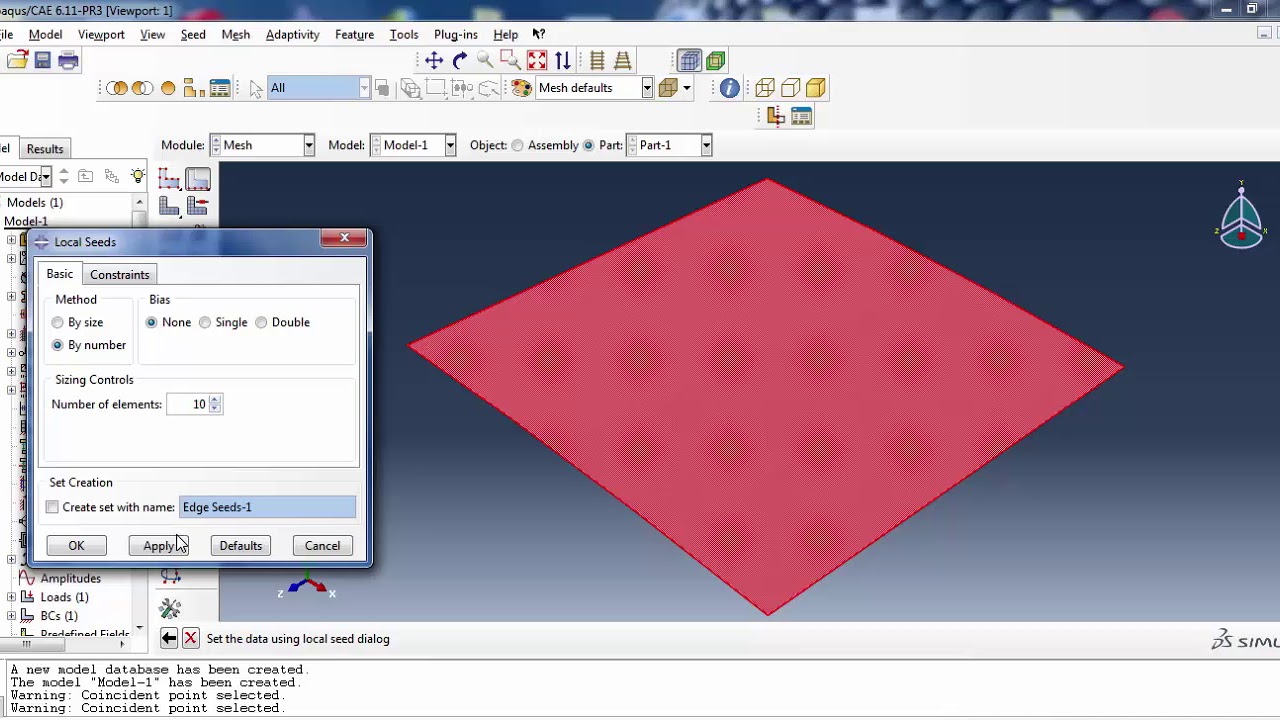1280x720 pixels.
Task: Select the By size method radio button
Action: pyautogui.click(x=57, y=322)
